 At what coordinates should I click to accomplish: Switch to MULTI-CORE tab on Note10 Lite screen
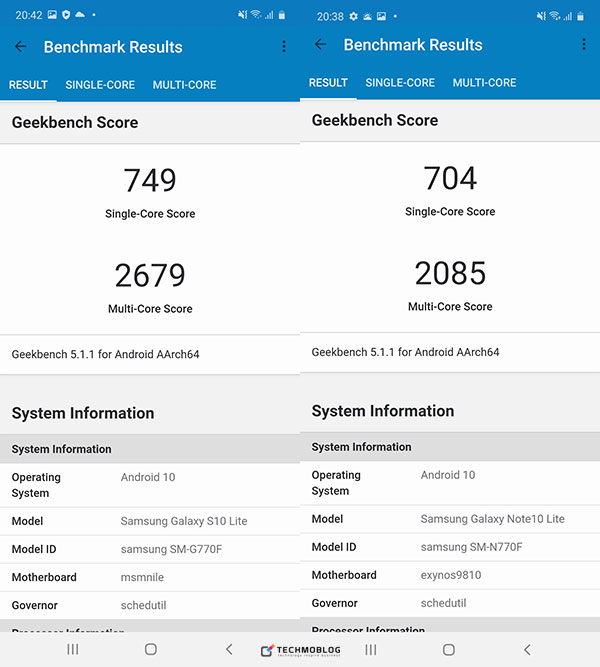click(484, 83)
